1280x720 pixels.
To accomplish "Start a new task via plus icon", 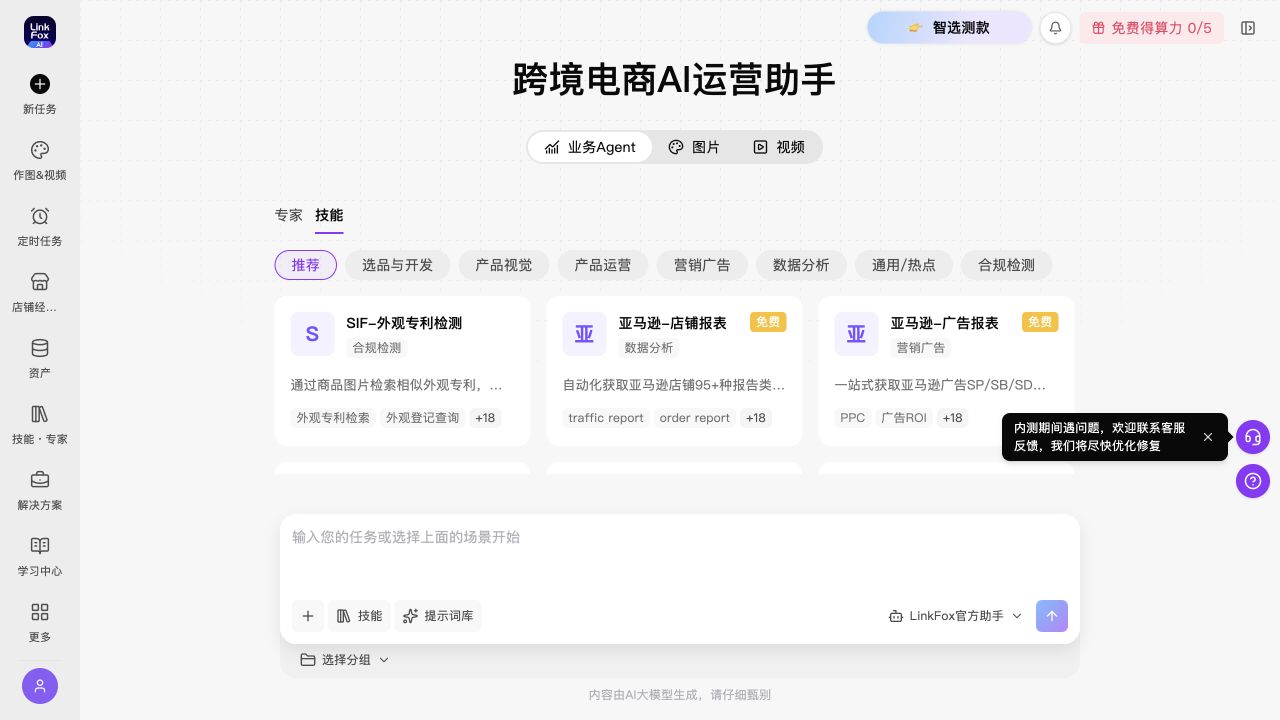I will pyautogui.click(x=40, y=84).
